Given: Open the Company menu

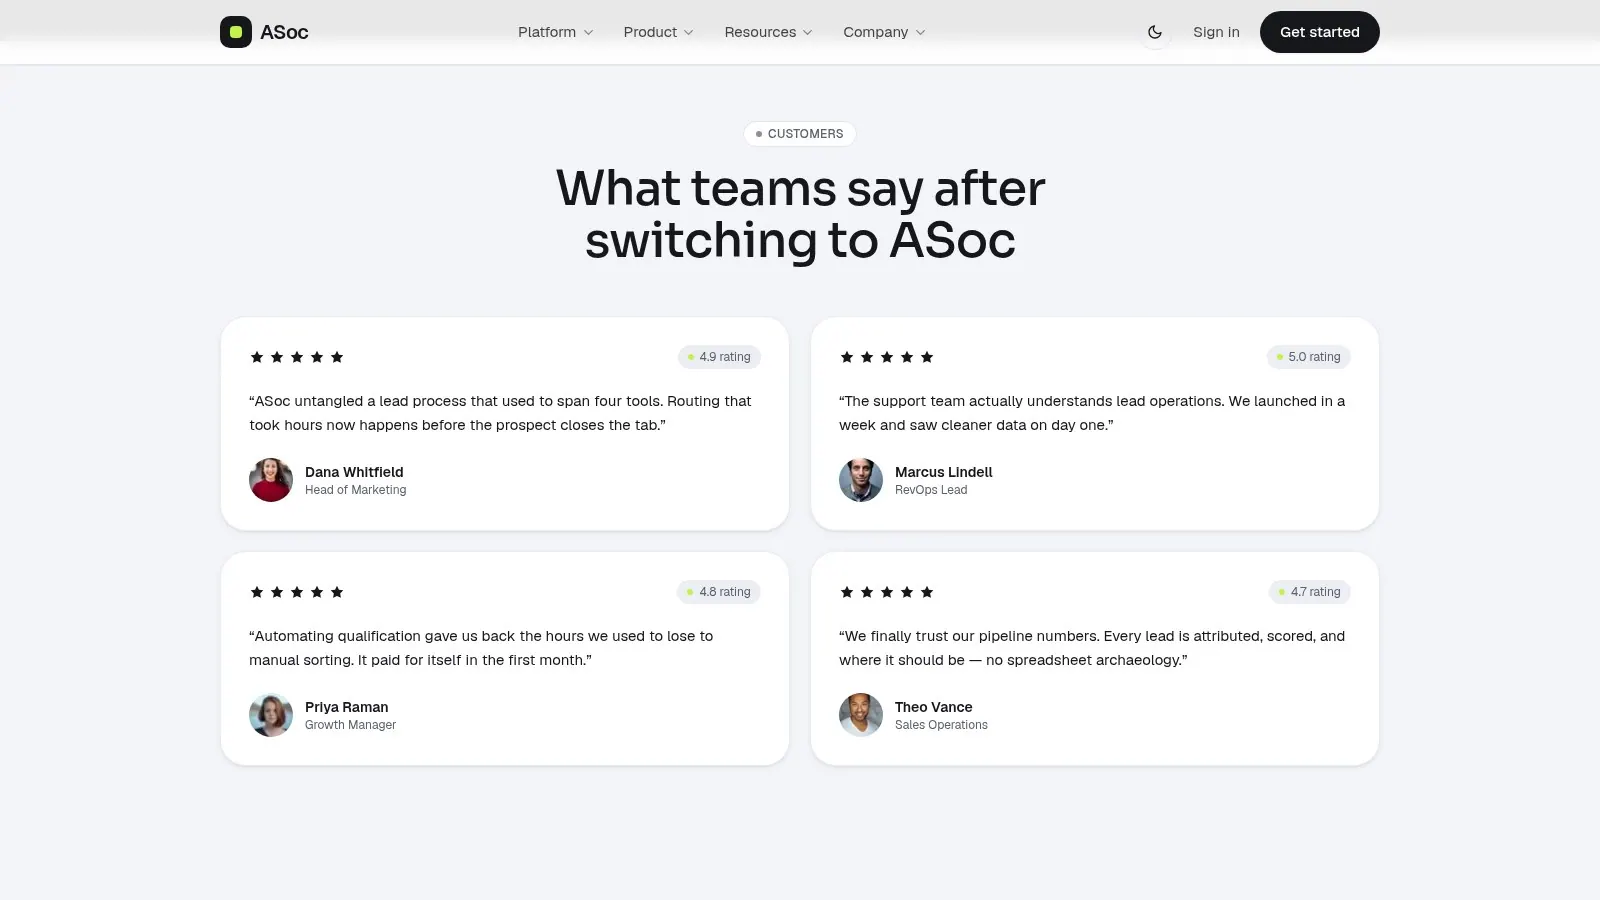Looking at the screenshot, I should [885, 32].
